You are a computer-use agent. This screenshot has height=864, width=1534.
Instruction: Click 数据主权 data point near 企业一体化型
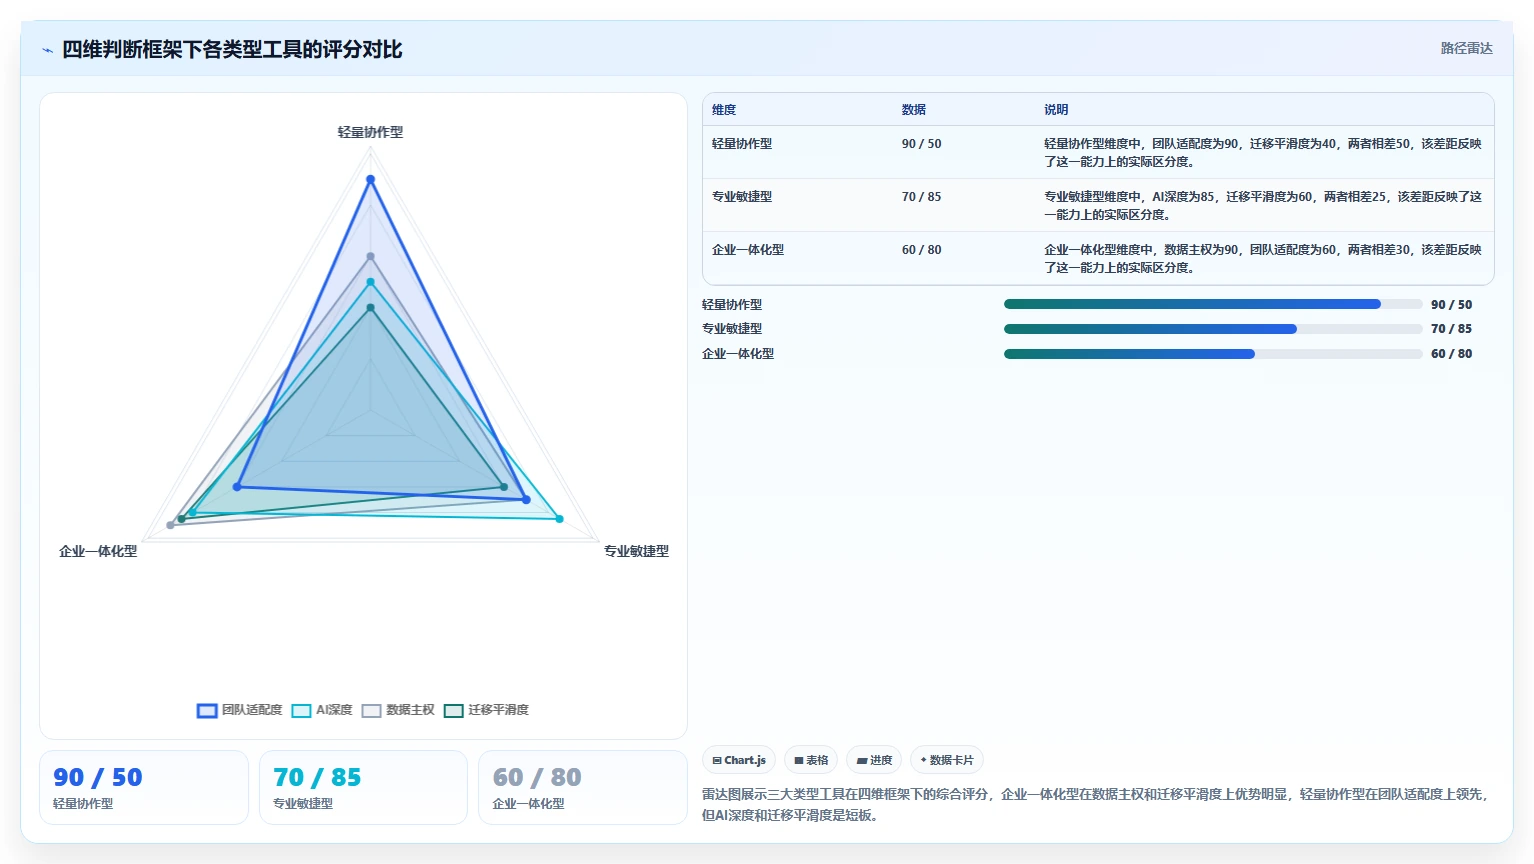tap(170, 525)
